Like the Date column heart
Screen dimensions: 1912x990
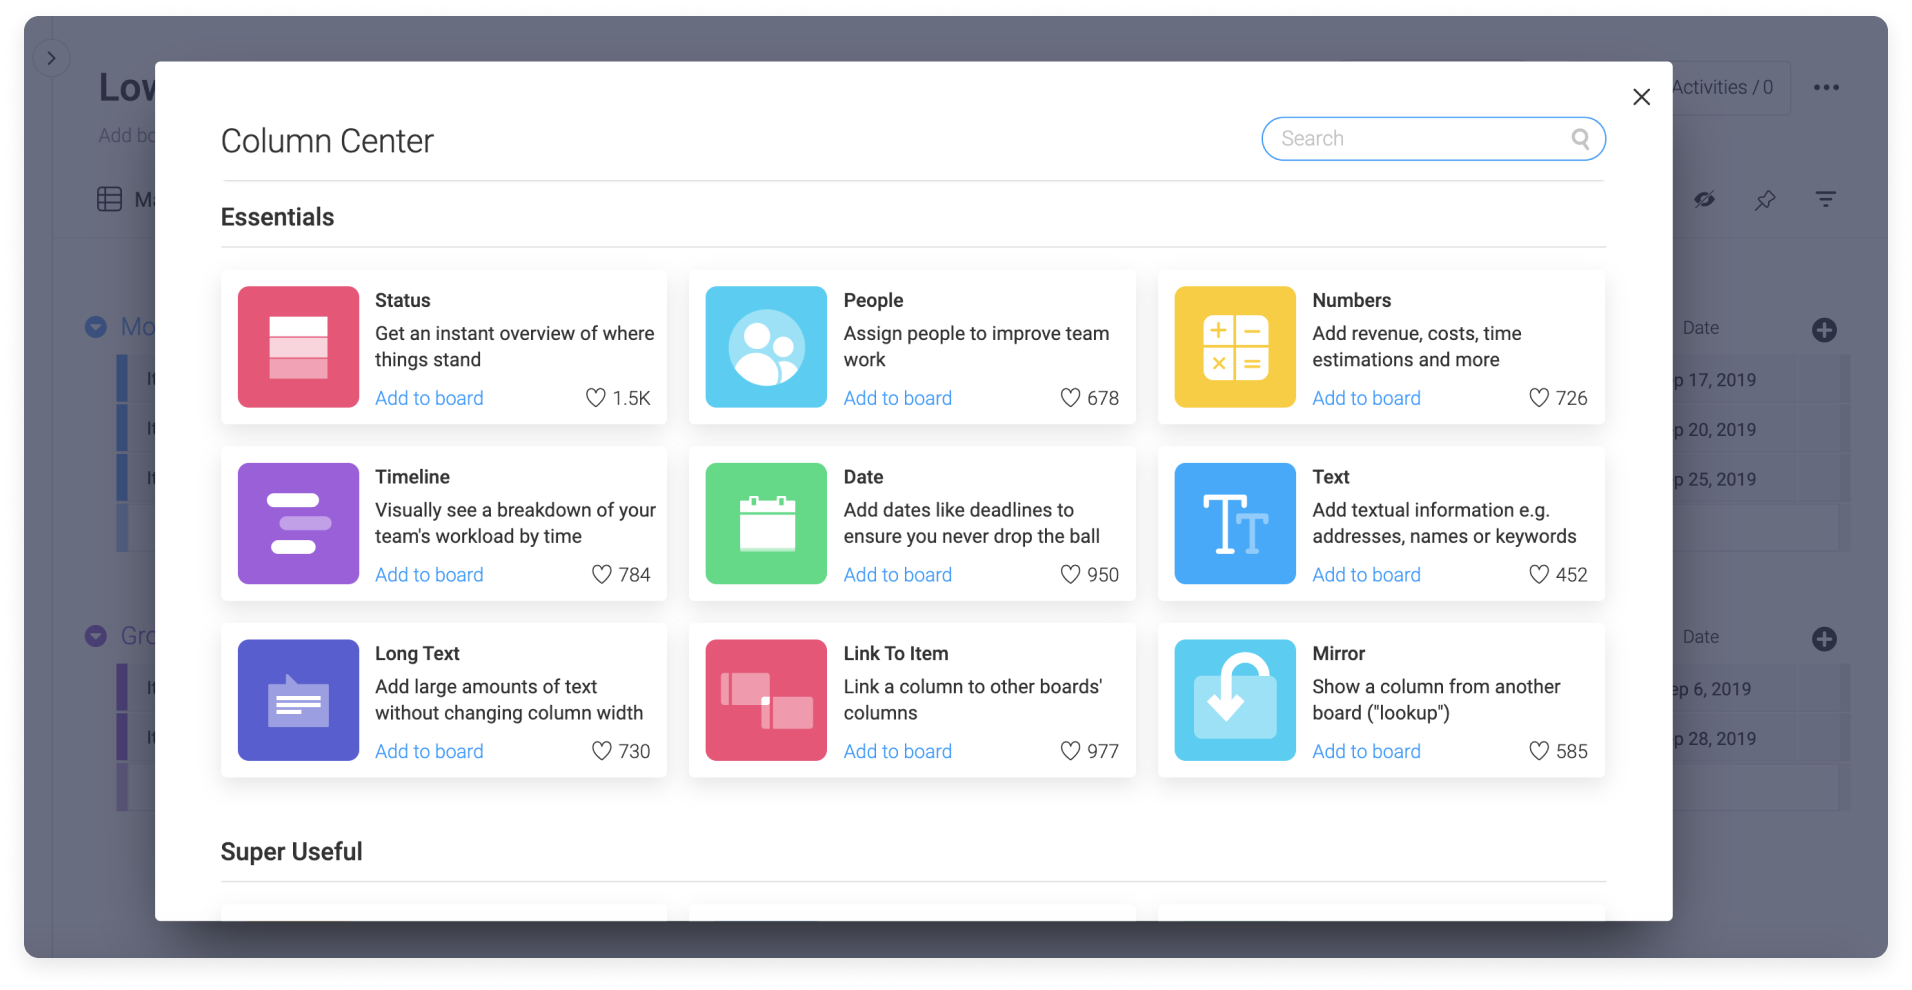(1070, 574)
